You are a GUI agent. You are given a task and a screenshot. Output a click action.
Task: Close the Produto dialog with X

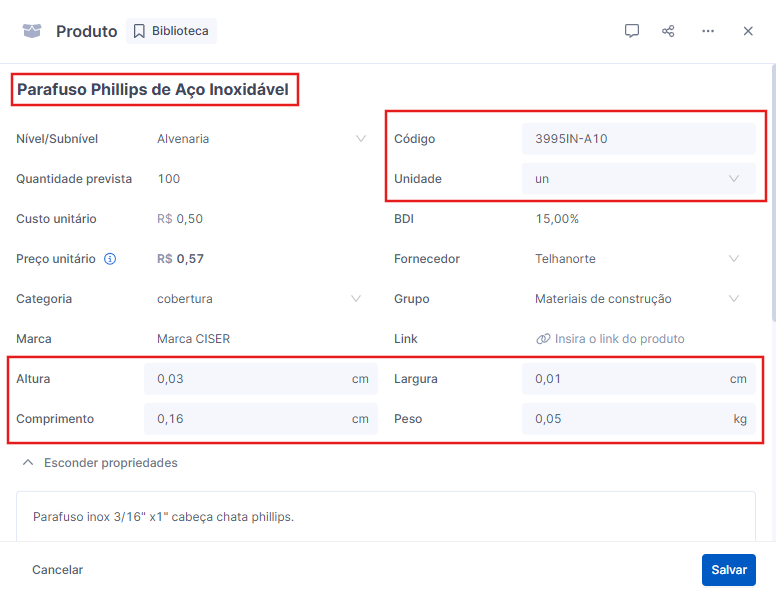(x=748, y=31)
